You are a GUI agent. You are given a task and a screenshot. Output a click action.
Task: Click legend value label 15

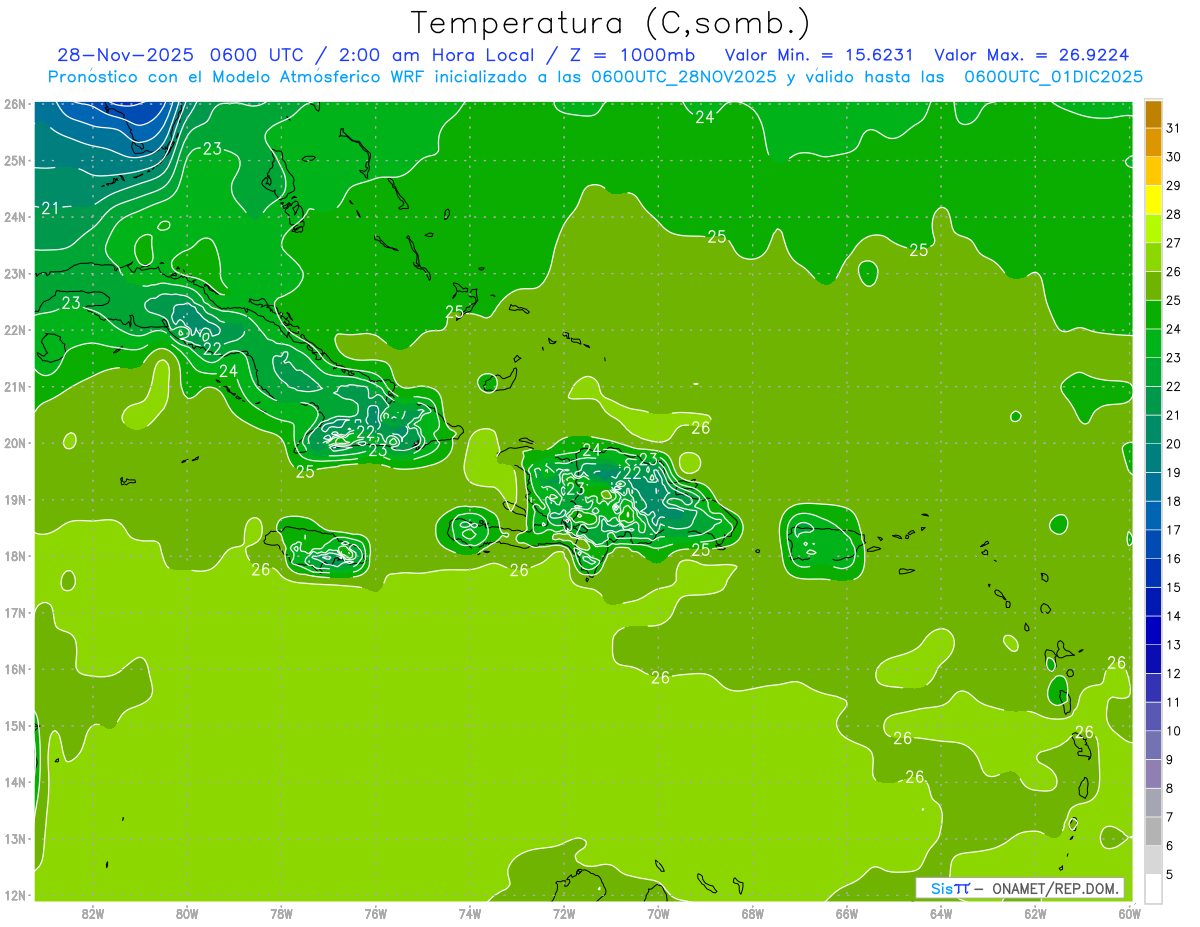click(x=1173, y=588)
